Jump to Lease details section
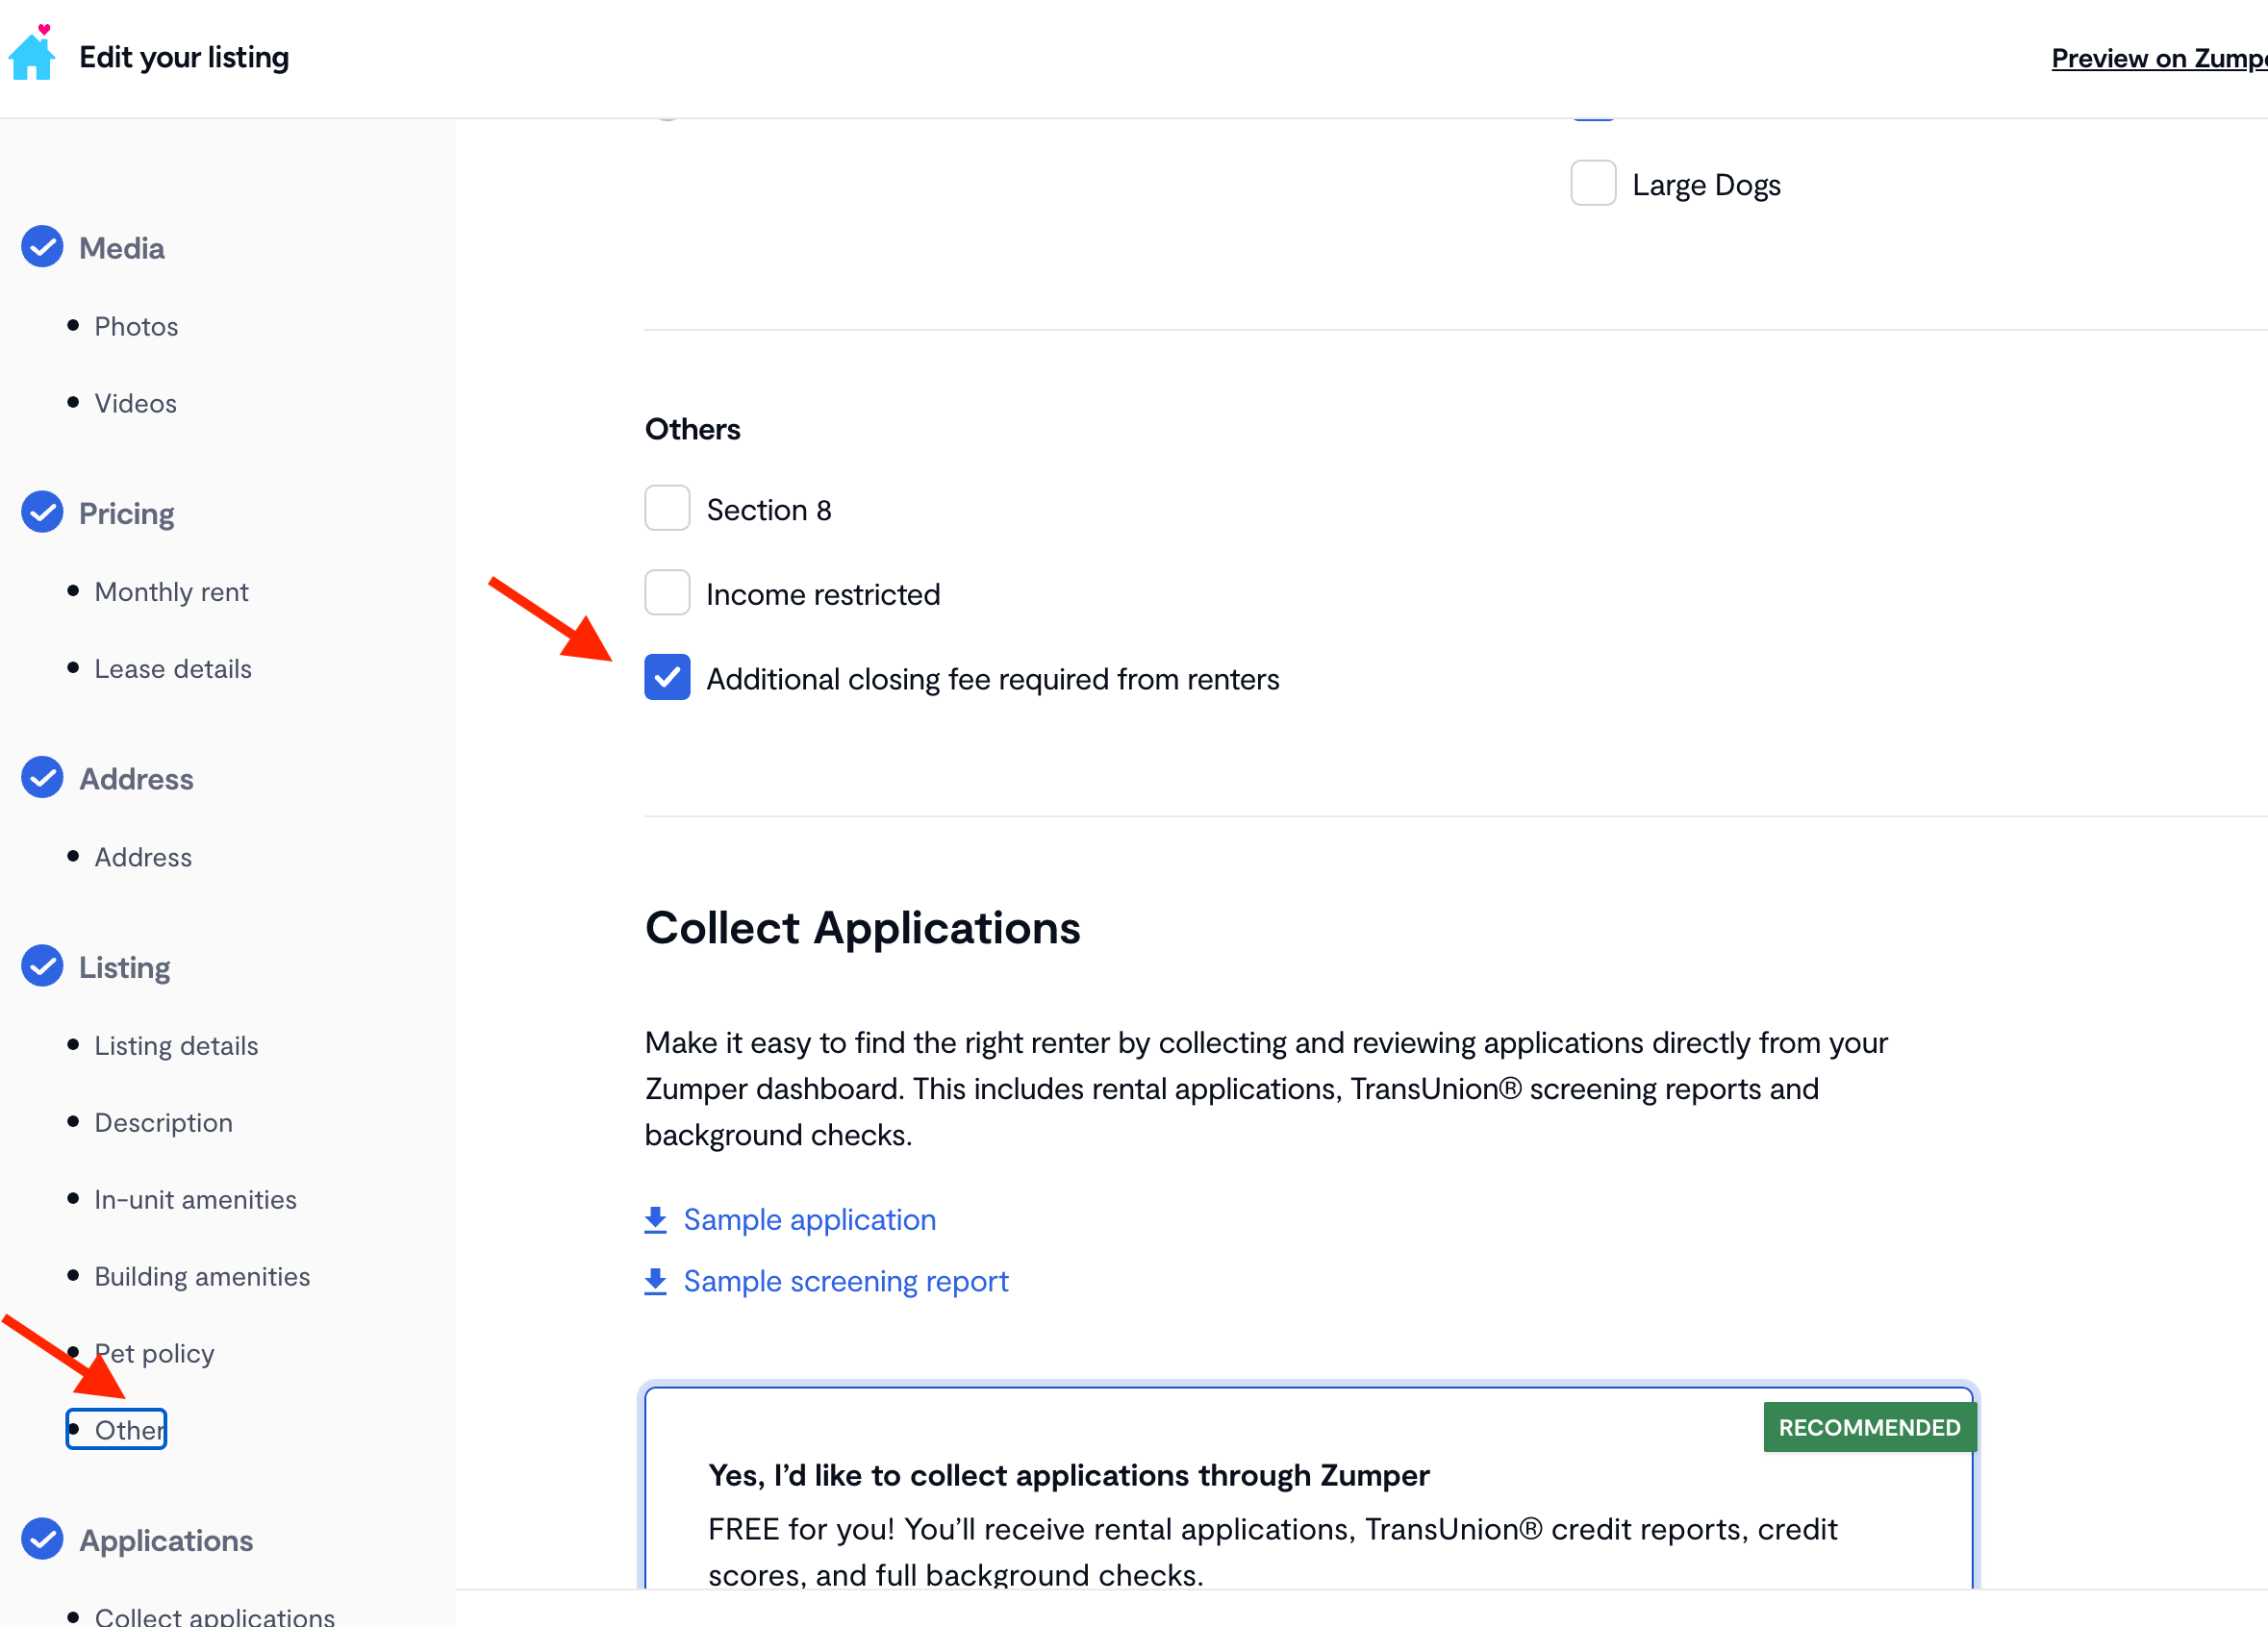Viewport: 2268px width, 1627px height. click(x=173, y=669)
